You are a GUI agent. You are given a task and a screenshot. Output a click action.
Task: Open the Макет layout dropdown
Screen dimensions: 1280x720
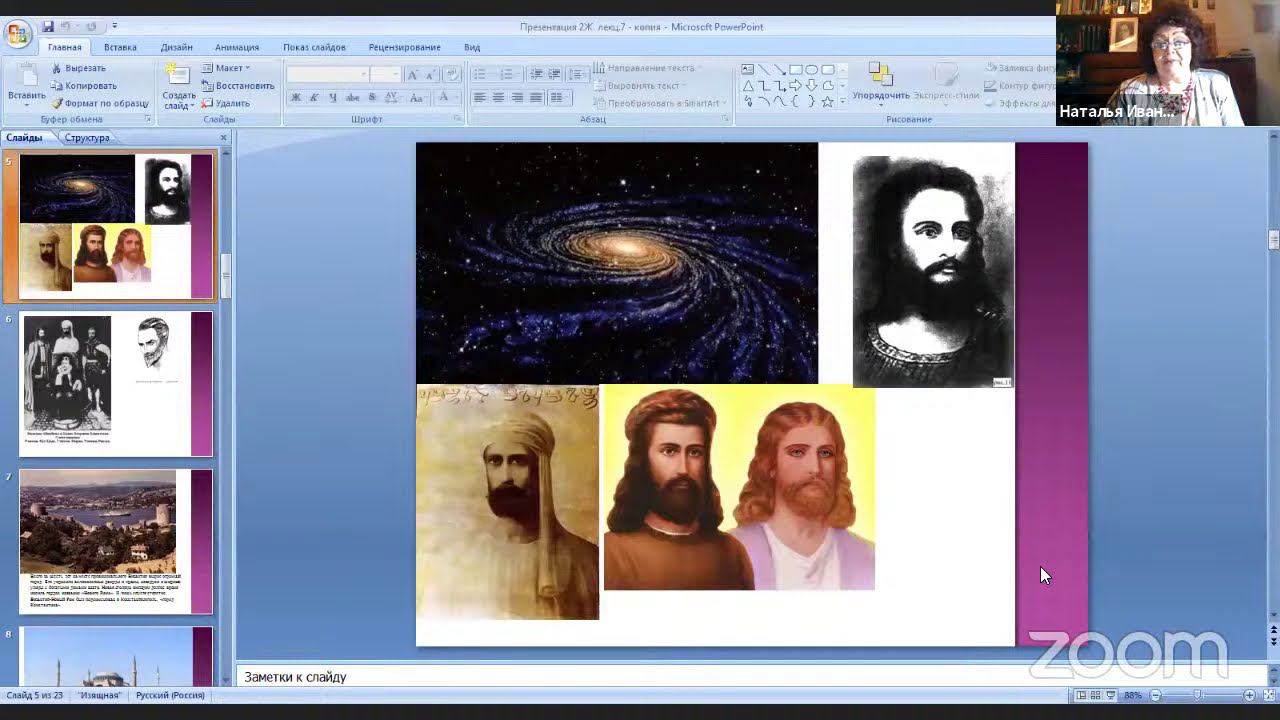tap(226, 68)
